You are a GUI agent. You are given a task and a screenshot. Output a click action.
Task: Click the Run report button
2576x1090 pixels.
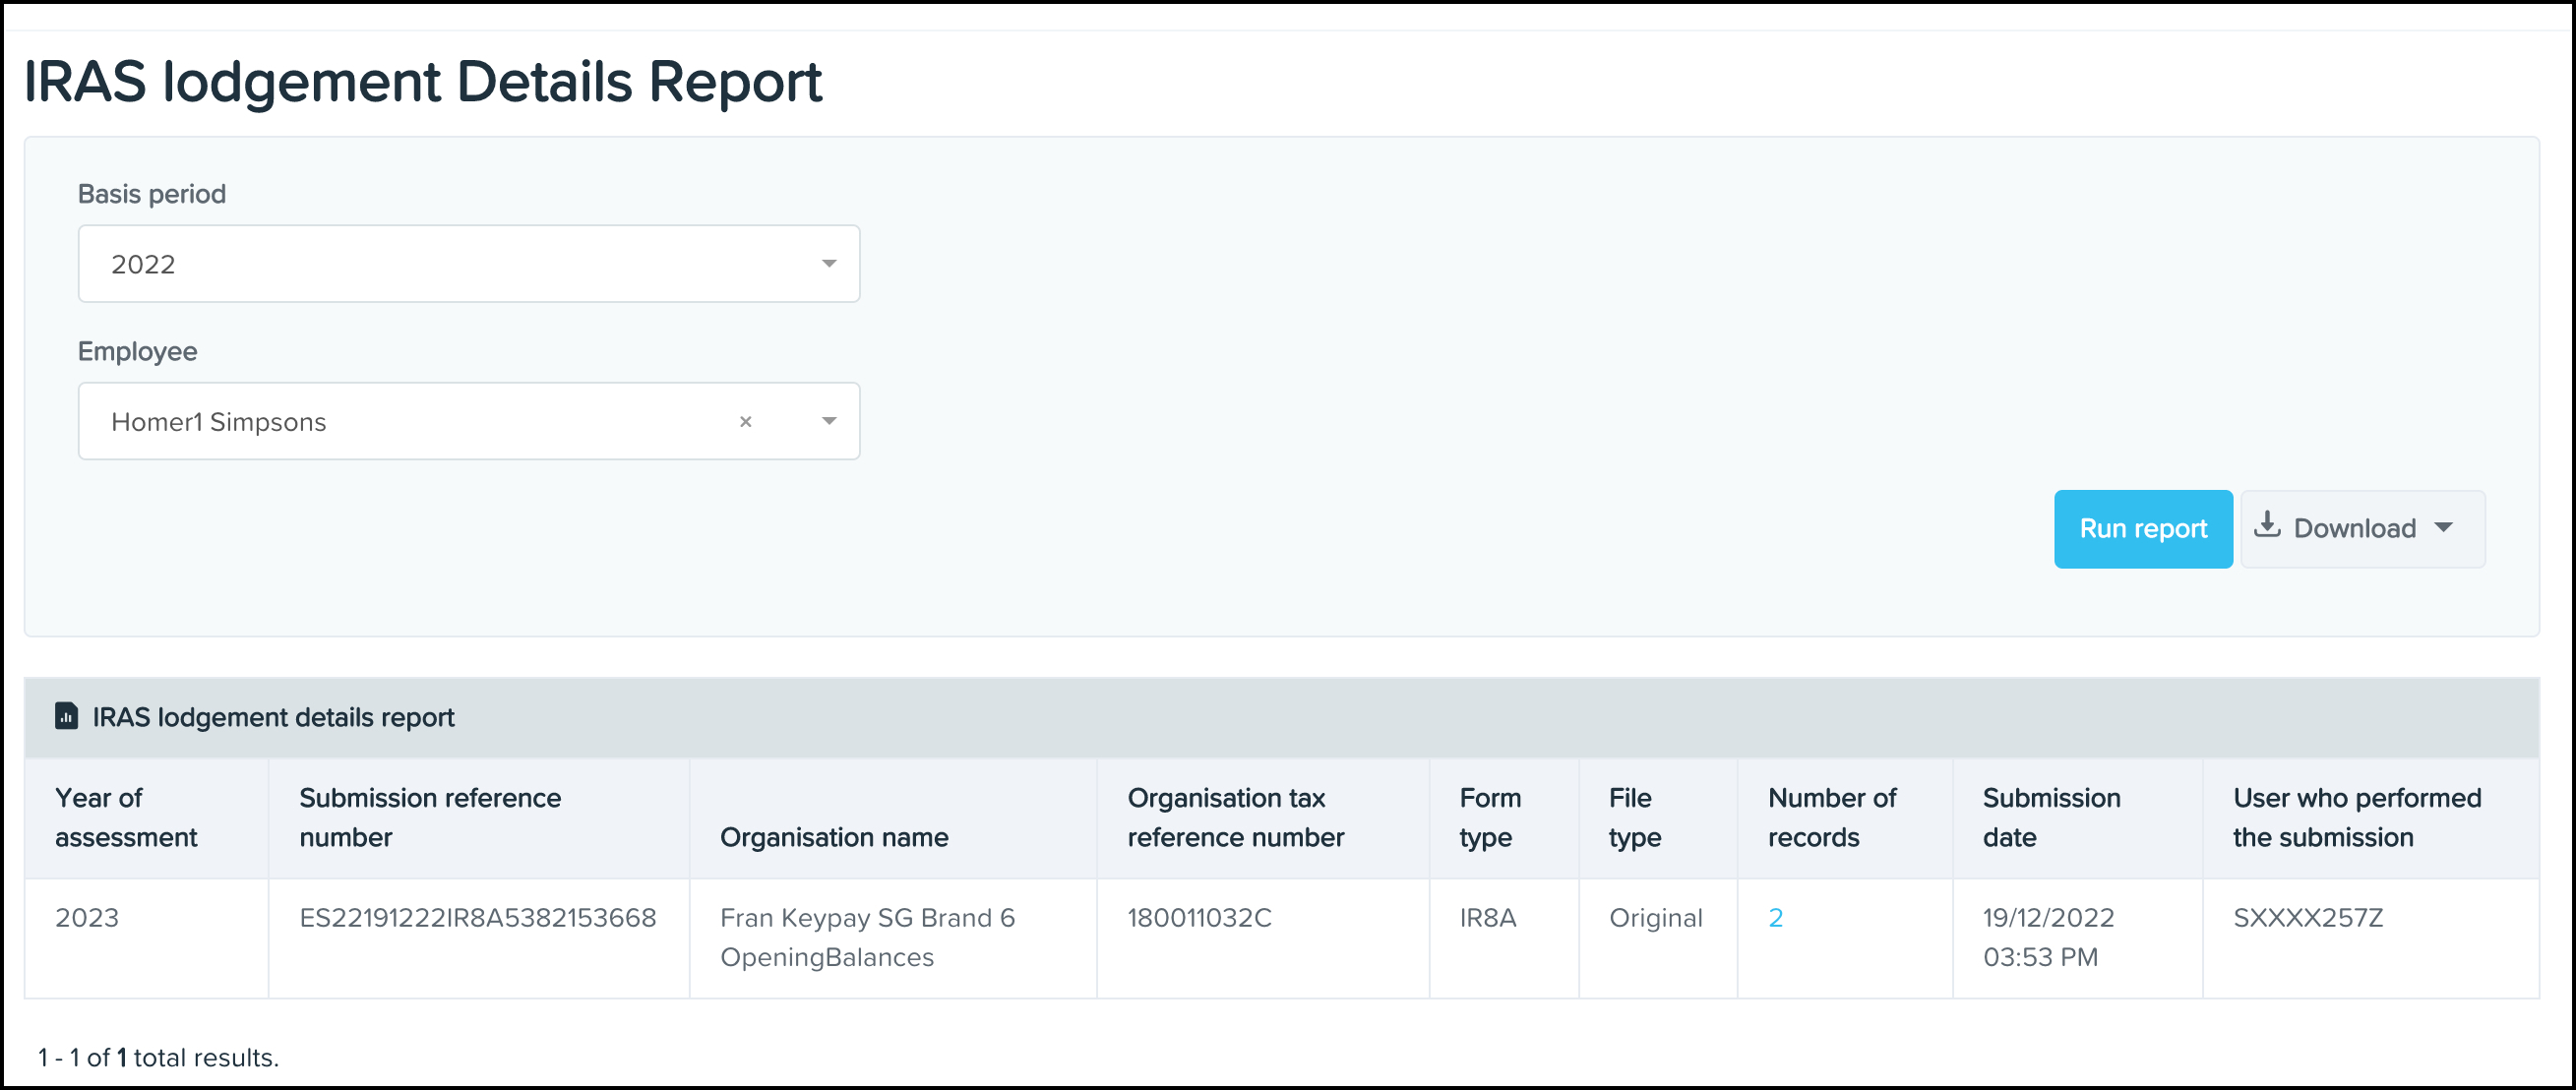point(2142,529)
